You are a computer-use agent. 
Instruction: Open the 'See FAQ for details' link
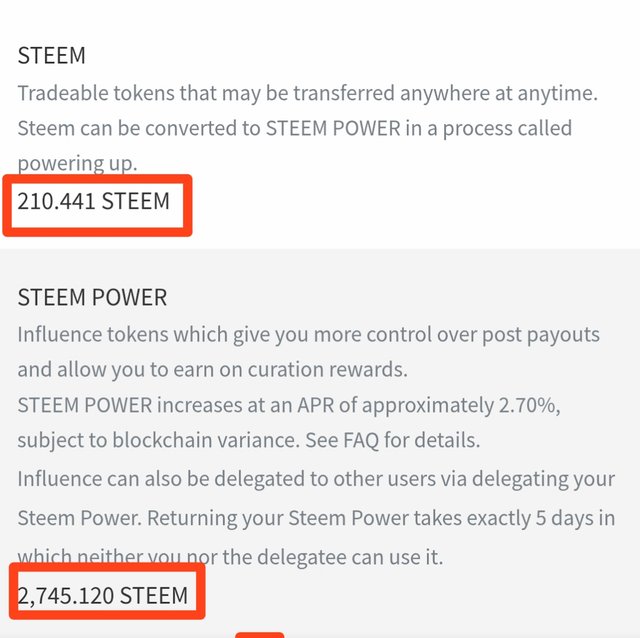[x=393, y=440]
